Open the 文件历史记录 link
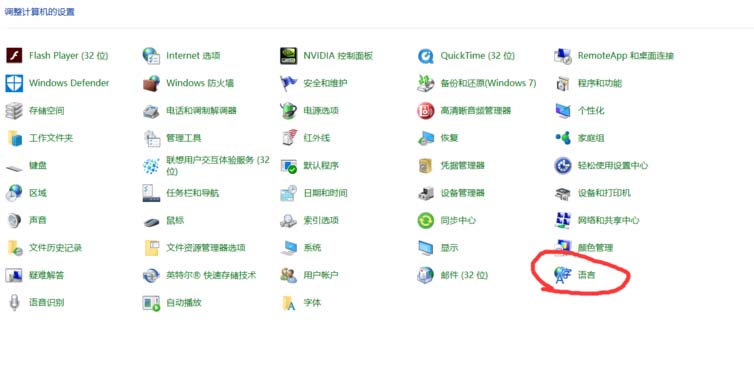The image size is (754, 383). click(x=55, y=248)
